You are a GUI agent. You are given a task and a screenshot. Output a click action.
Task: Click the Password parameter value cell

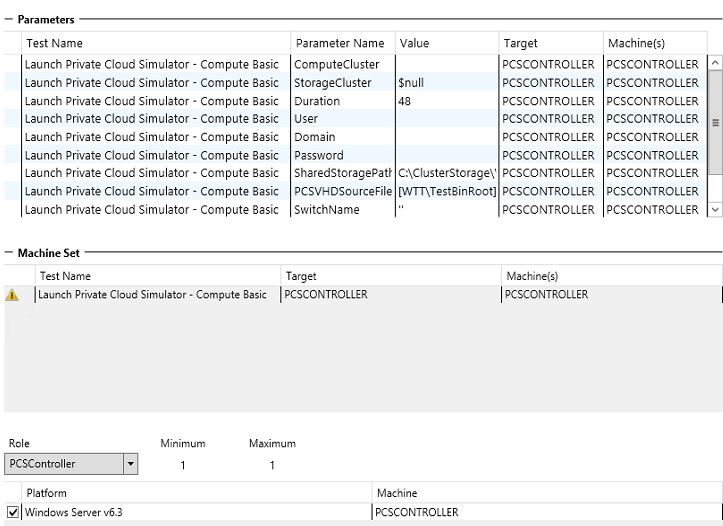(x=446, y=155)
